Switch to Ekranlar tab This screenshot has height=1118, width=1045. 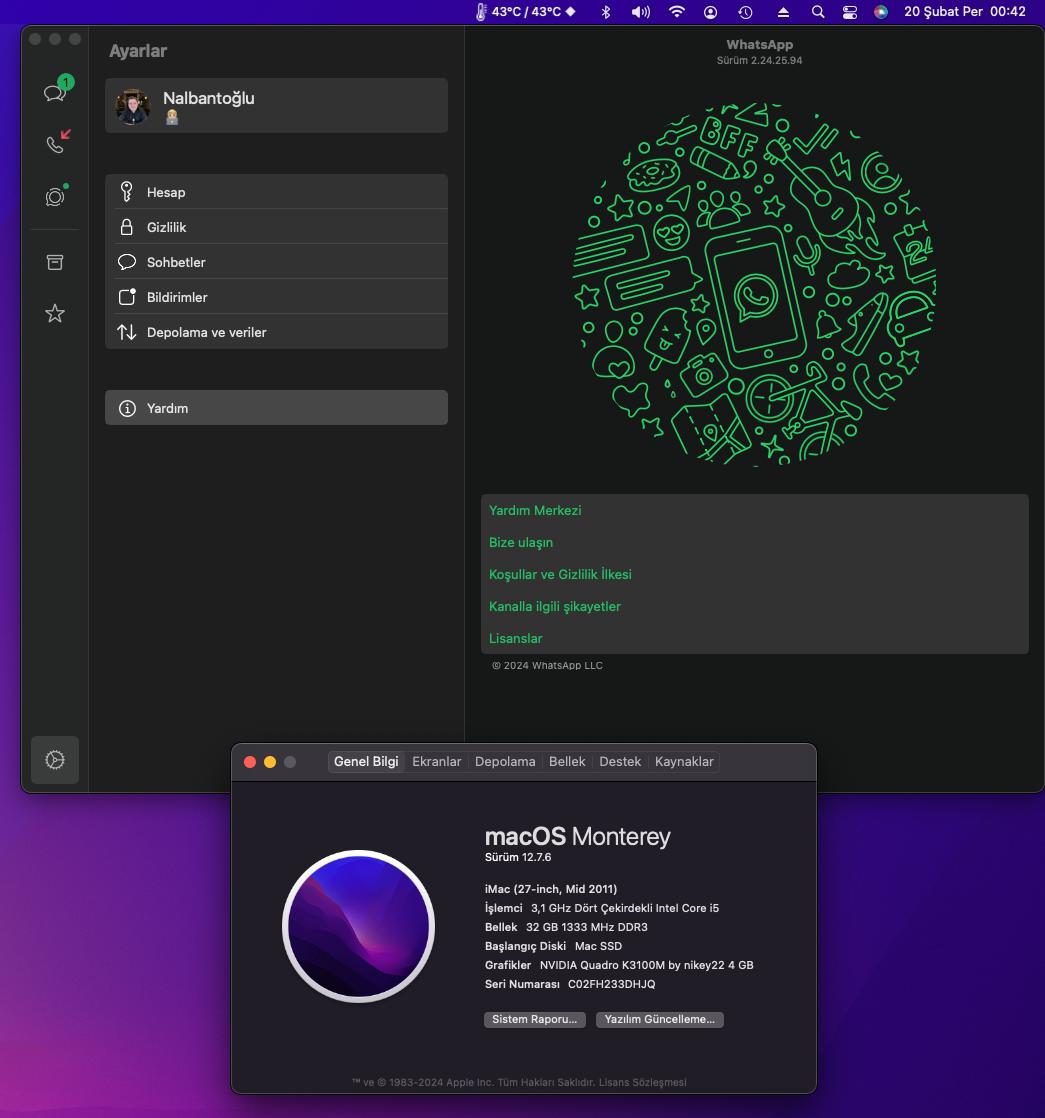436,761
